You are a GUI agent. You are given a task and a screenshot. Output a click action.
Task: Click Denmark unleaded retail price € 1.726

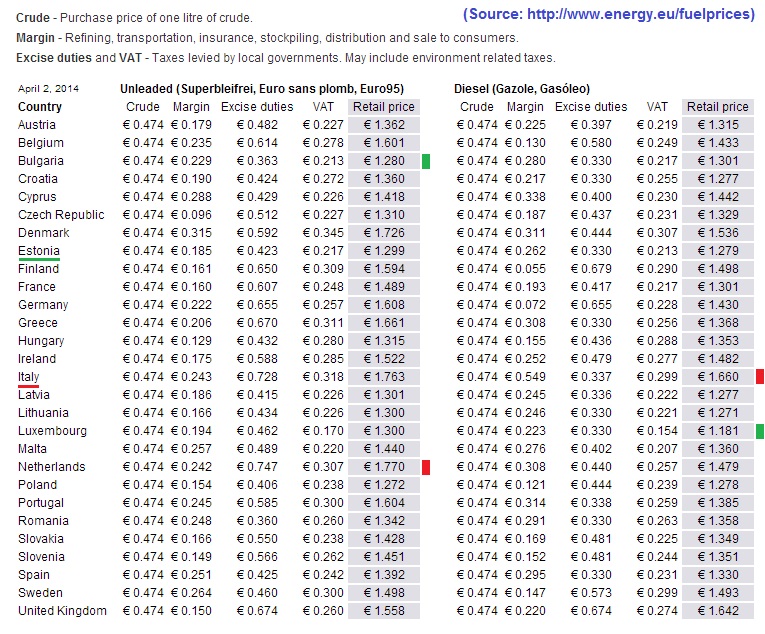coord(384,233)
